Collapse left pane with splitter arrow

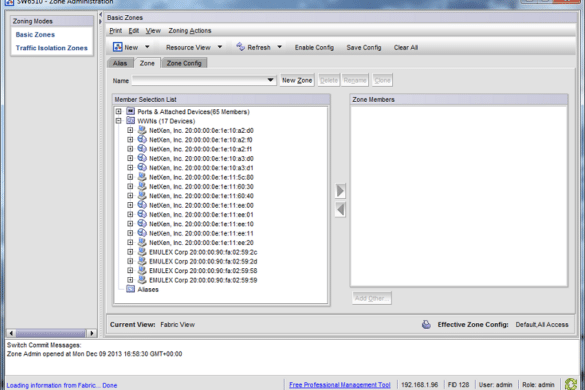click(x=100, y=15)
